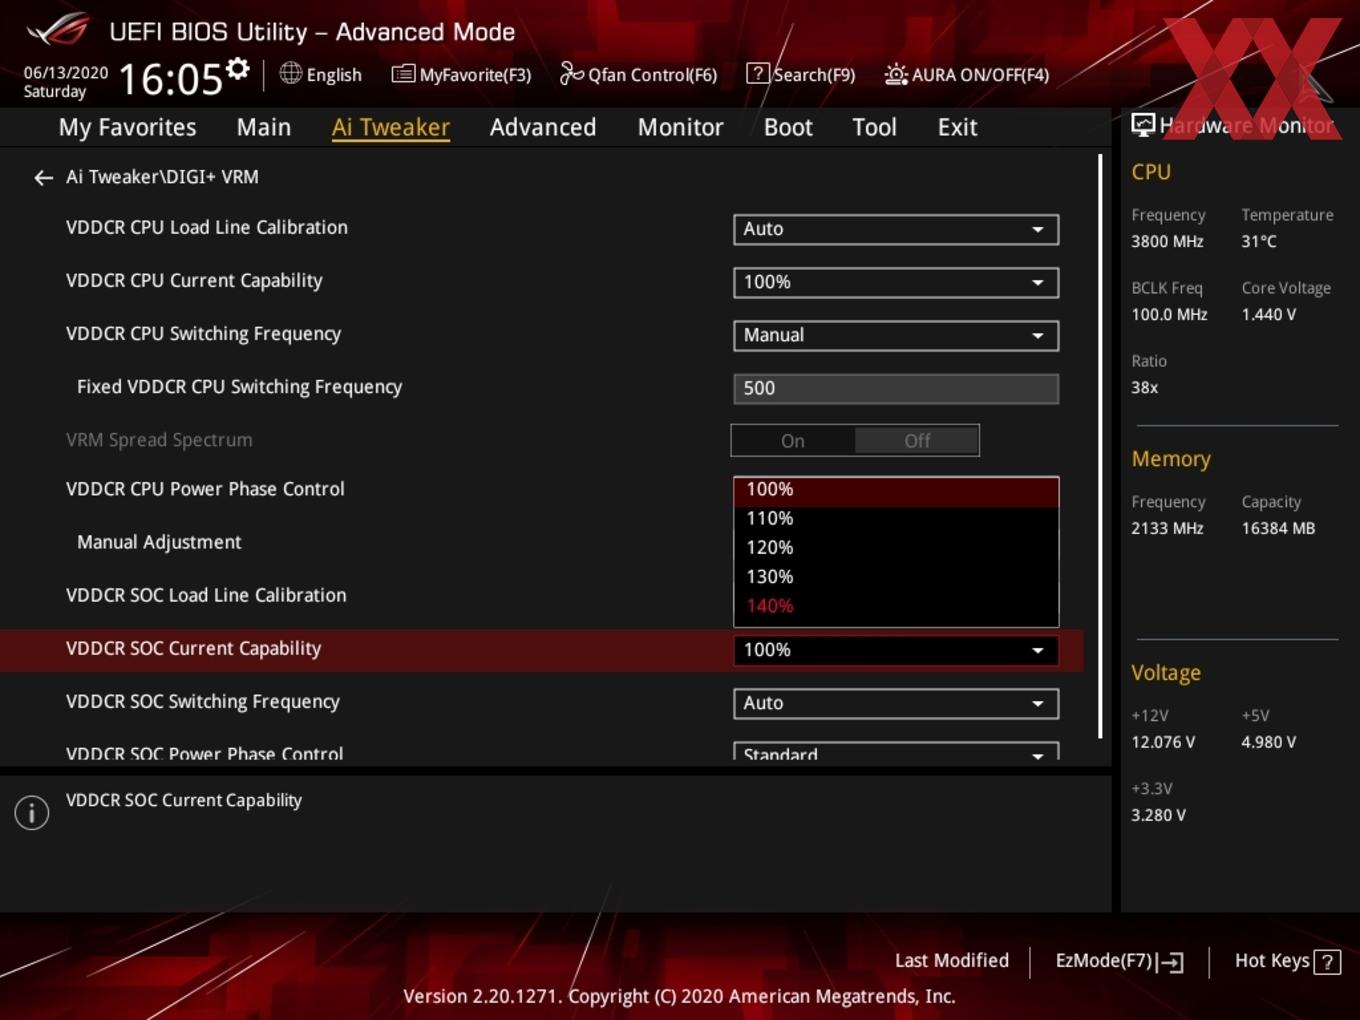Open Hot Keys help
The height and width of the screenshot is (1020, 1360).
(x=1288, y=961)
